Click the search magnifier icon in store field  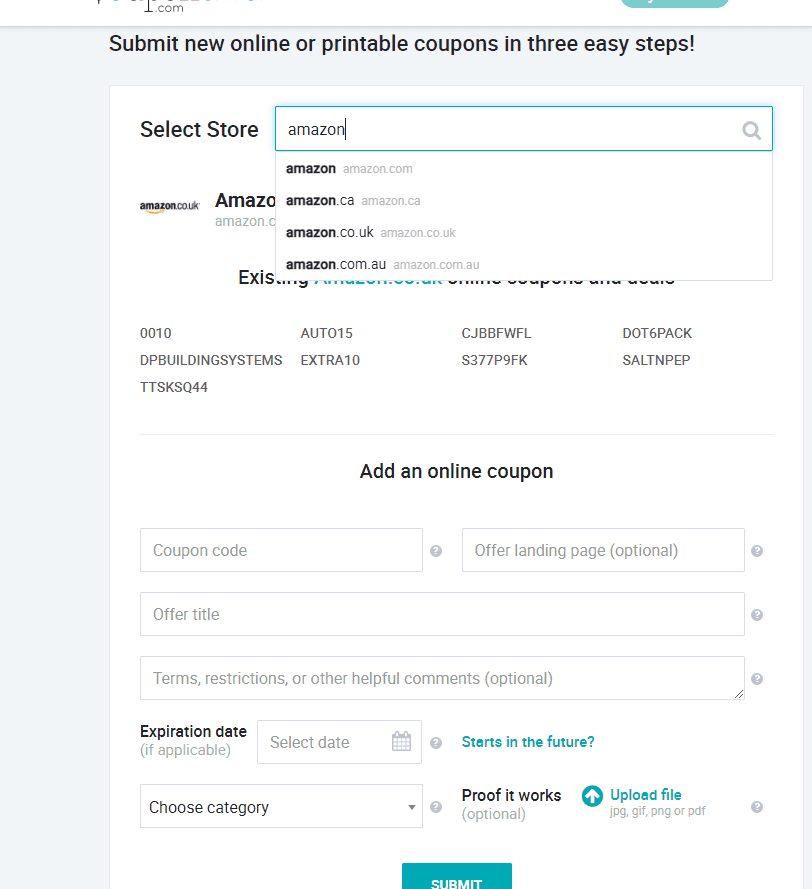[751, 130]
